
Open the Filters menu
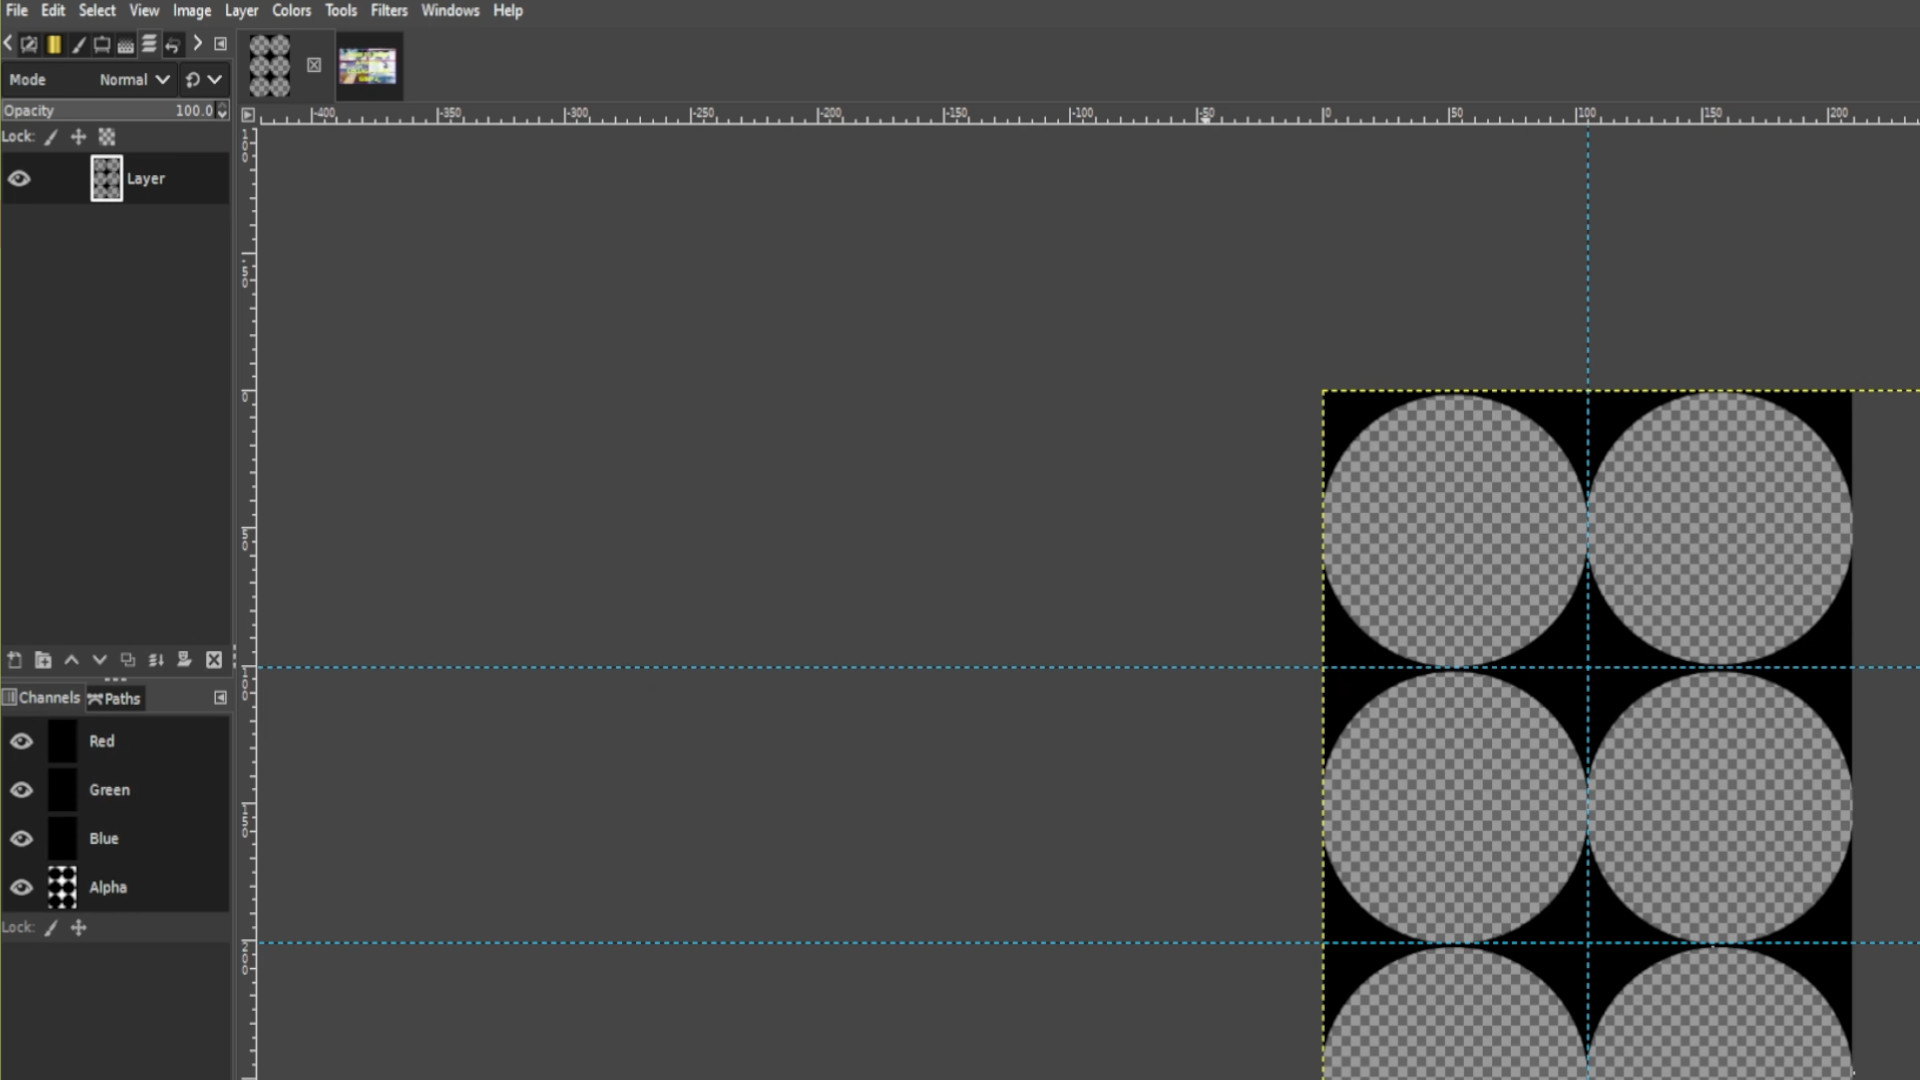[389, 10]
